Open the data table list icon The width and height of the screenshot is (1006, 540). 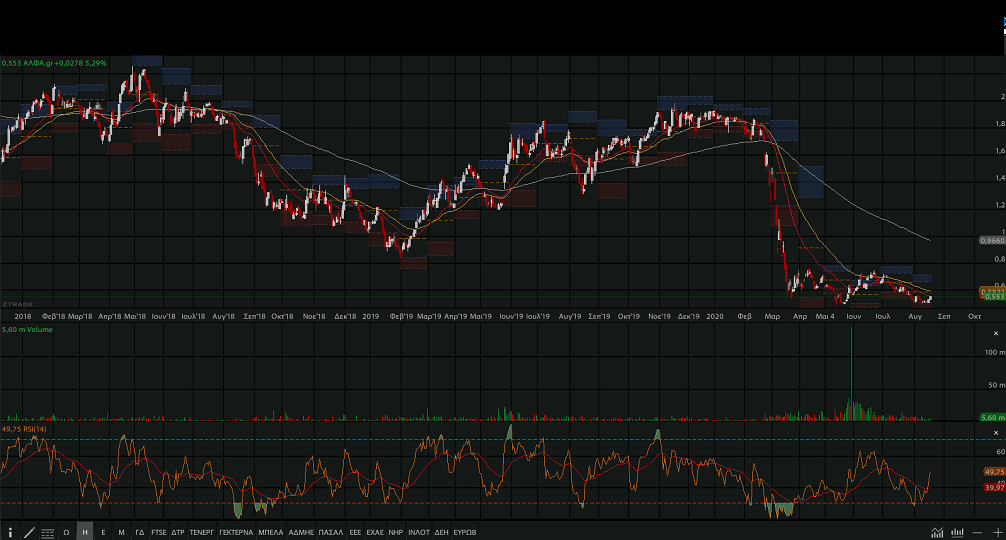click(48, 532)
